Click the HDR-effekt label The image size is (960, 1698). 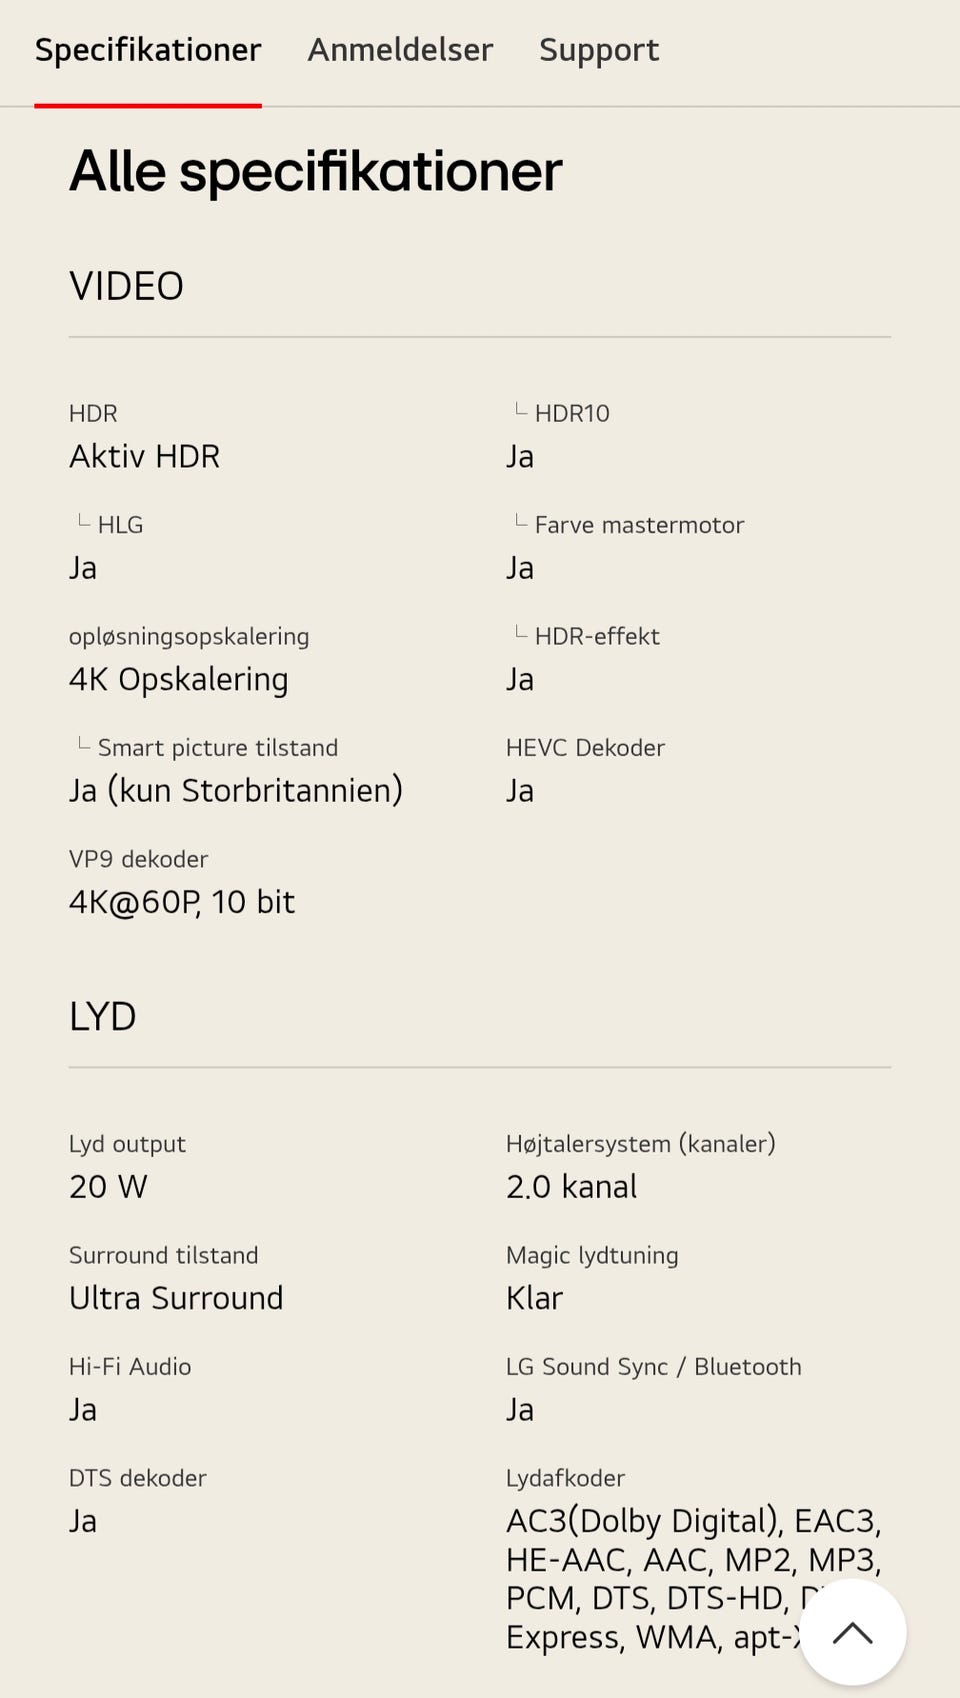tap(597, 636)
